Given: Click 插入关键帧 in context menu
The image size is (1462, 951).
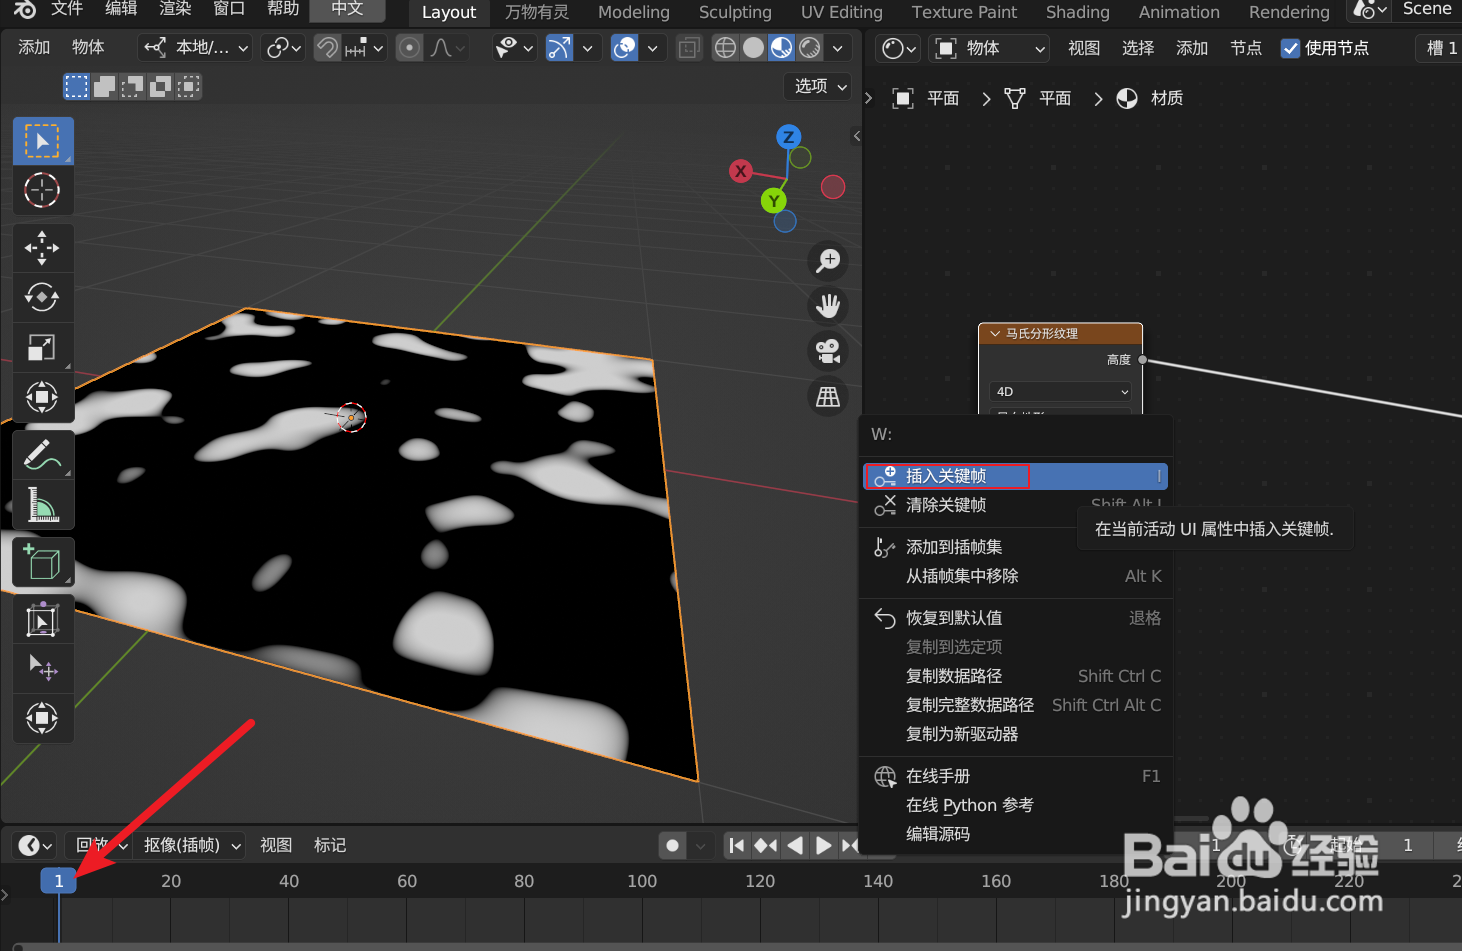Looking at the screenshot, I should click(1016, 476).
